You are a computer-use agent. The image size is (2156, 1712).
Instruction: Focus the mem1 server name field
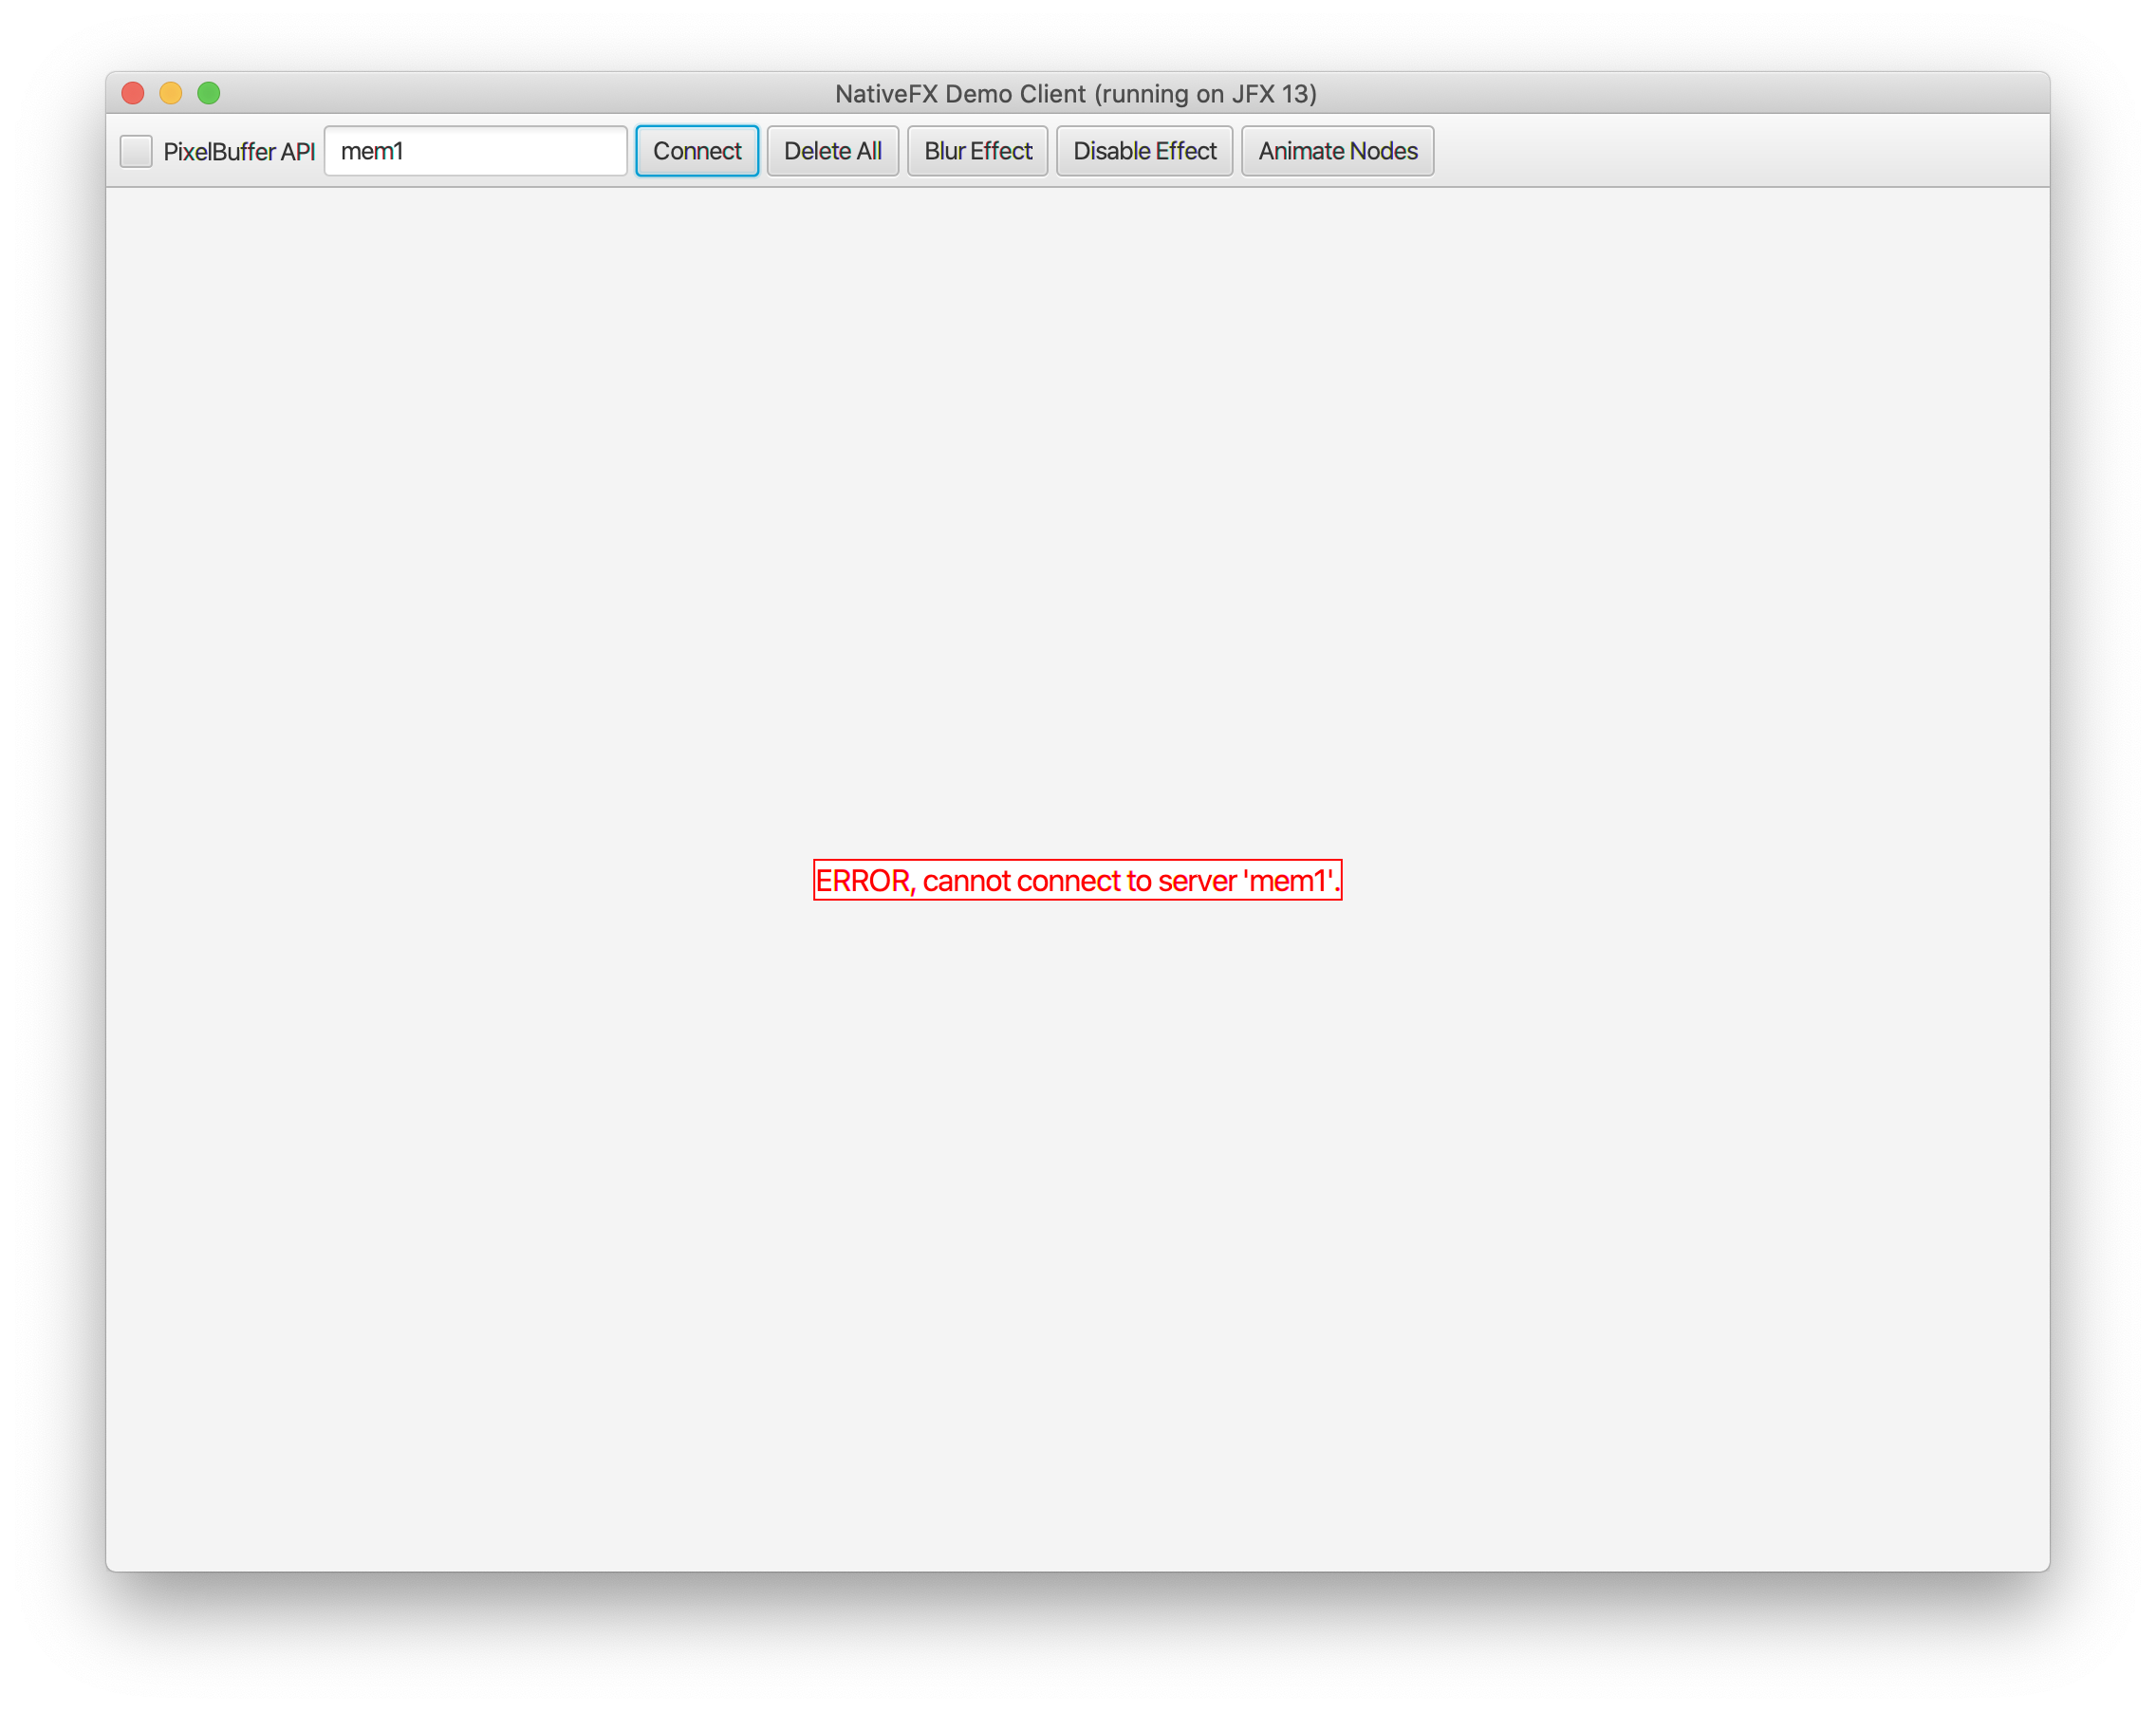tap(475, 151)
